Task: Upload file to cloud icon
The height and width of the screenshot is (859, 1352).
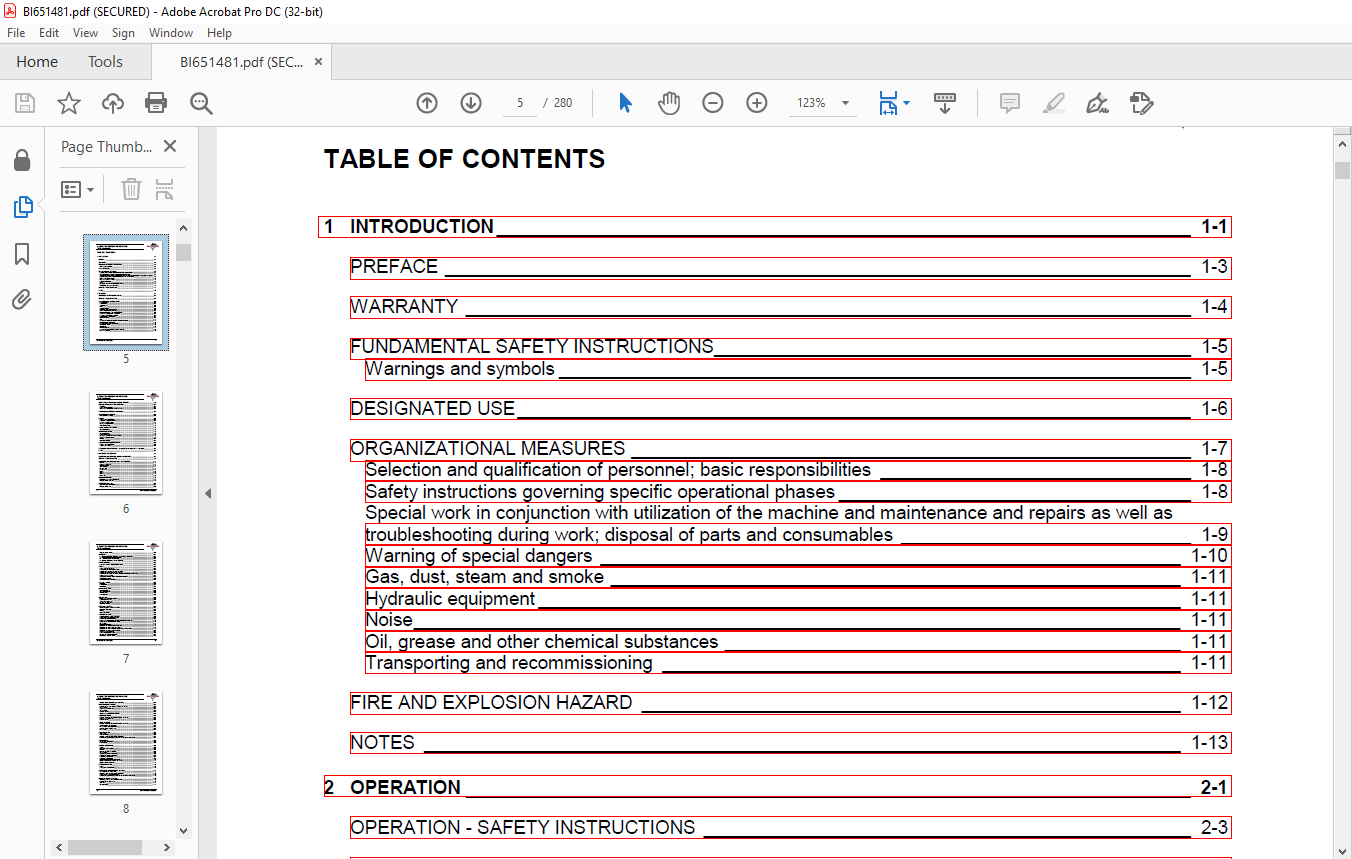Action: tap(113, 103)
